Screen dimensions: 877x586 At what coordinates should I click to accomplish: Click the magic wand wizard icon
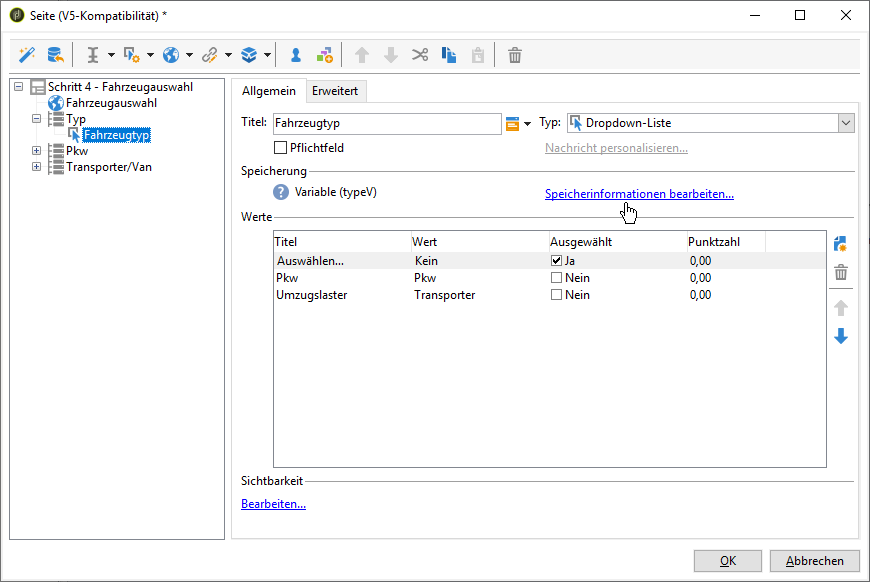point(28,55)
